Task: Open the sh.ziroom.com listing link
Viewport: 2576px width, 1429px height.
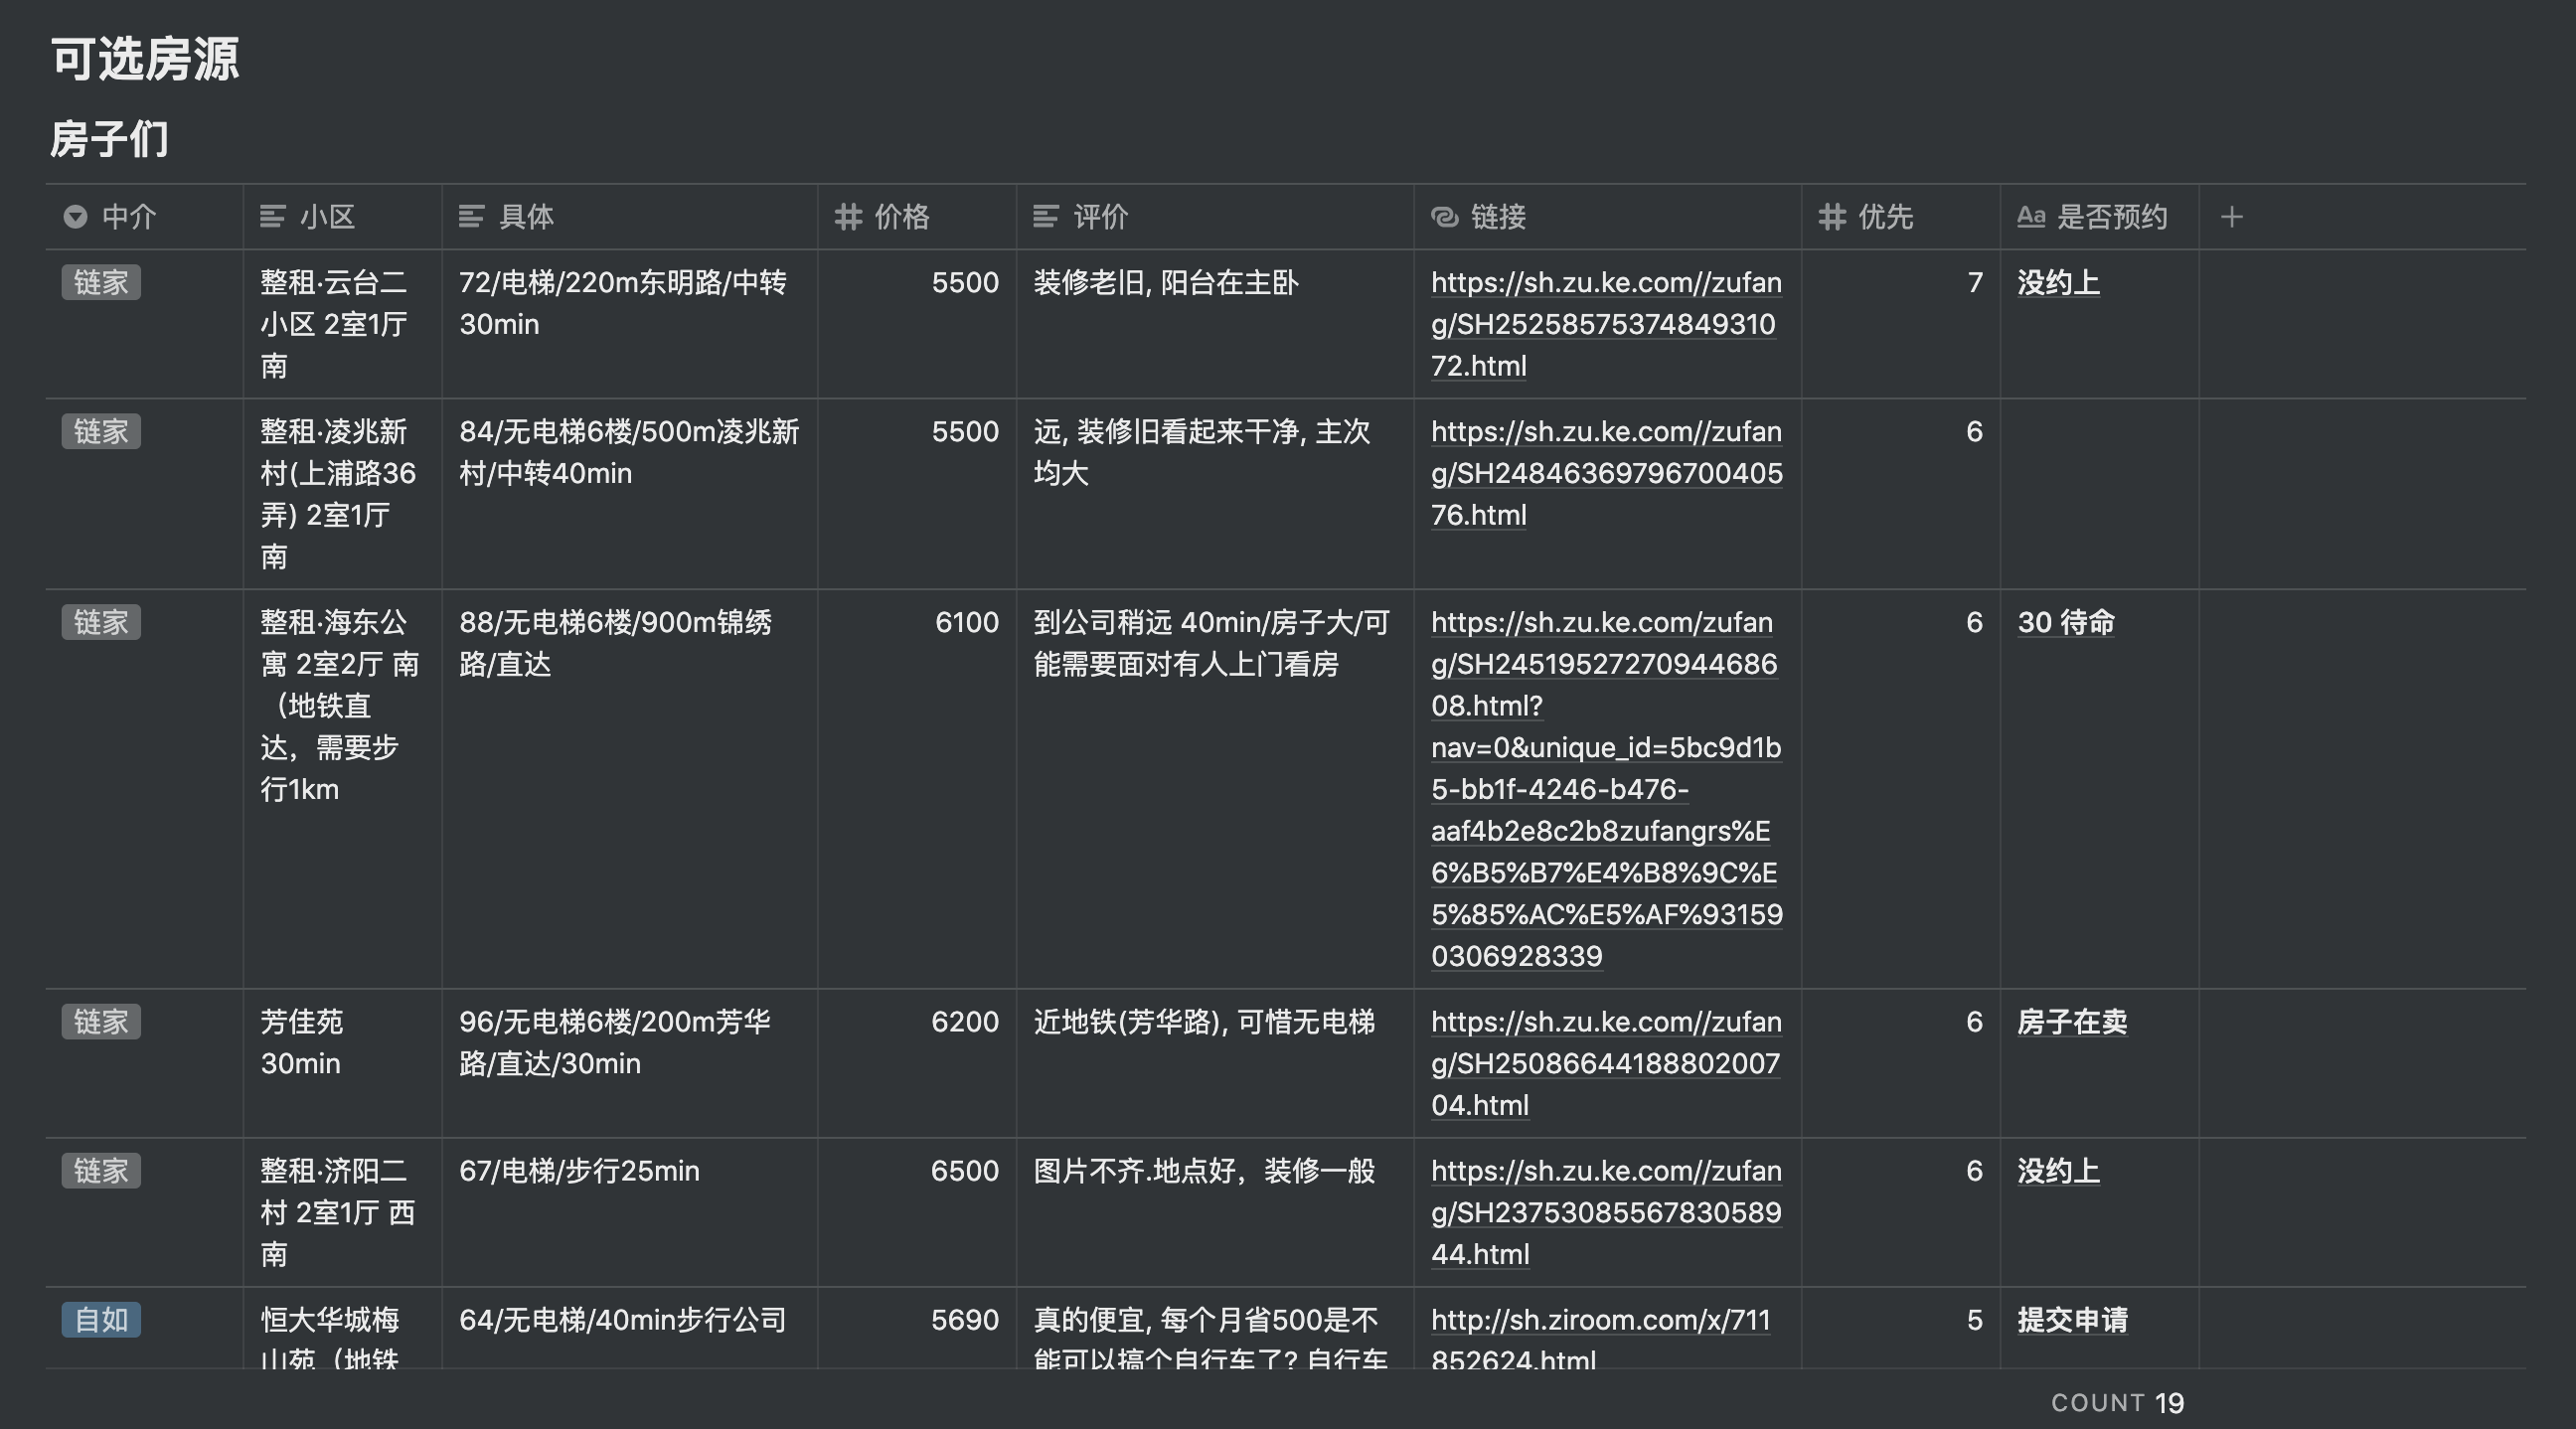Action: [1599, 1321]
